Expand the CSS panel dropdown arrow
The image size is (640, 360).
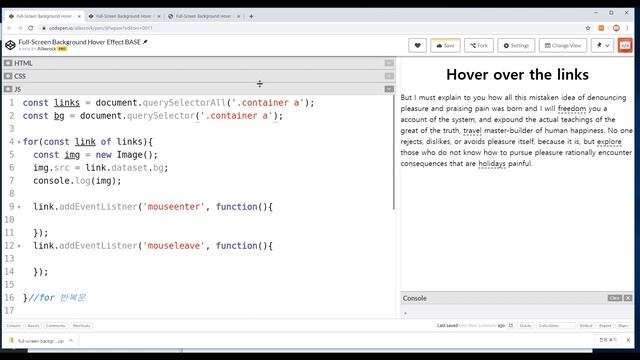click(x=389, y=76)
